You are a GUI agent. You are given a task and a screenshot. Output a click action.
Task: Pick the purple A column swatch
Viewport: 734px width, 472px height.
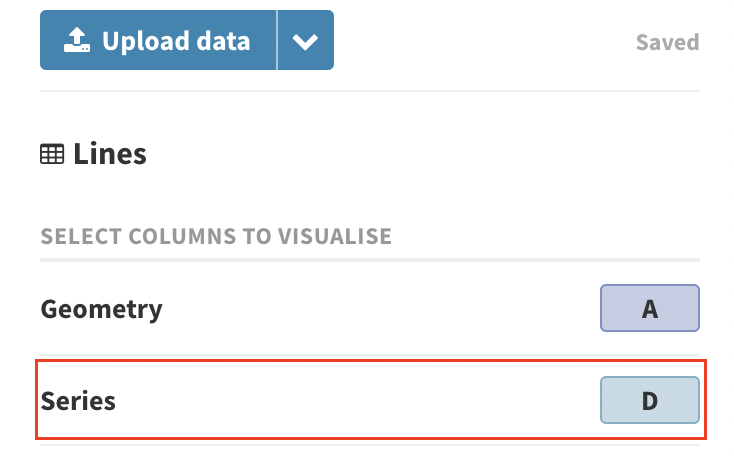(x=650, y=308)
